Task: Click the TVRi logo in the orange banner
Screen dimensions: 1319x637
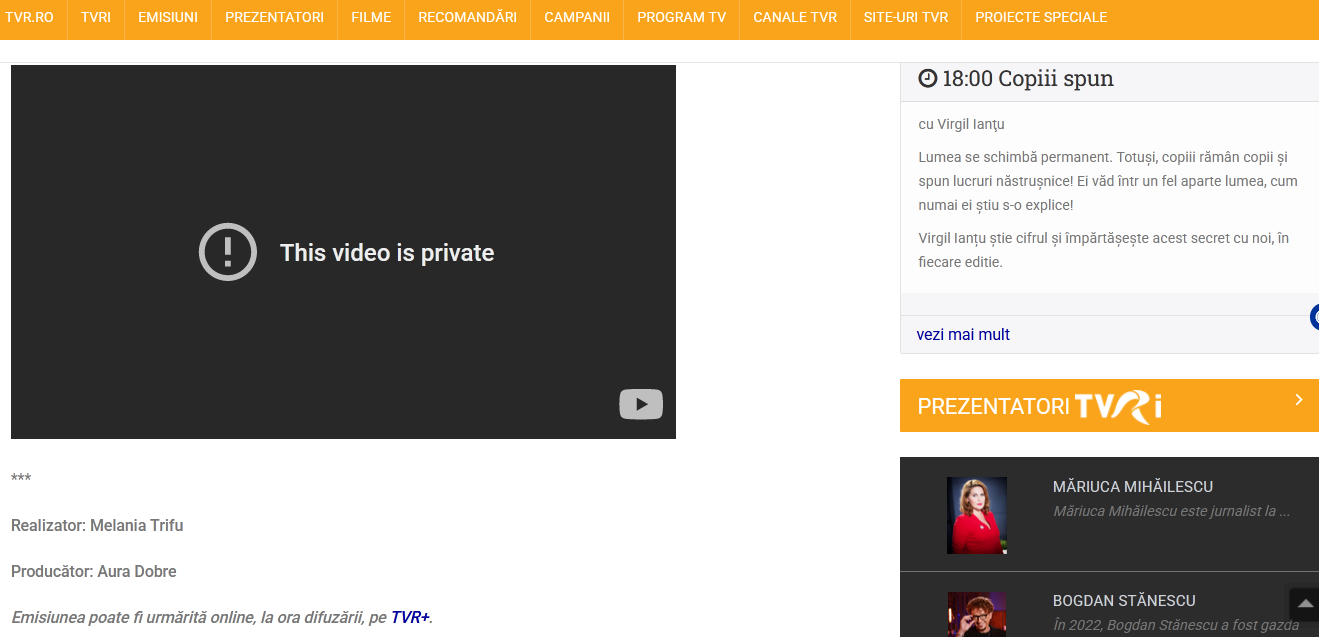Action: point(1118,406)
